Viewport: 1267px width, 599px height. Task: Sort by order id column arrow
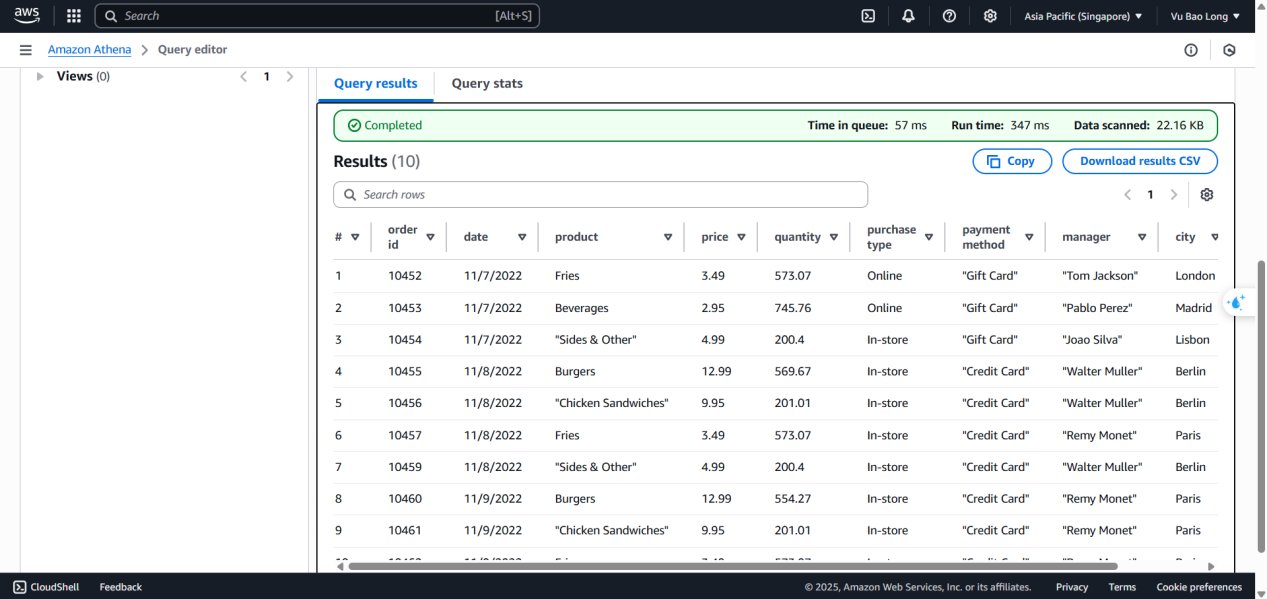click(430, 237)
